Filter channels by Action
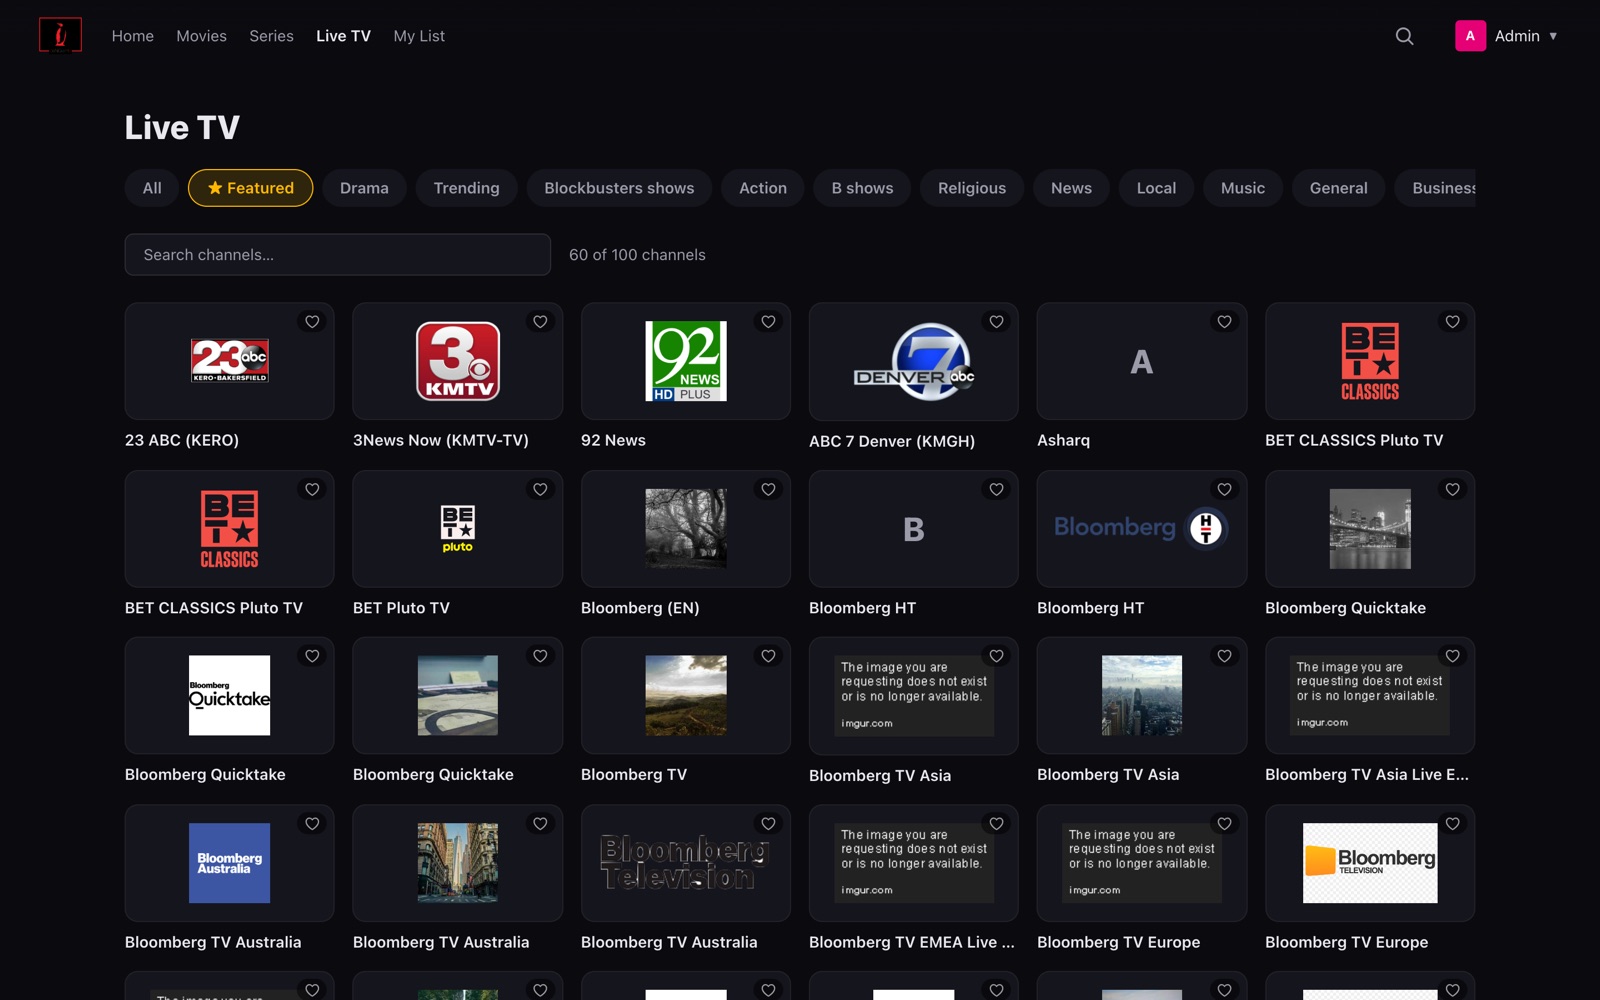The height and width of the screenshot is (1000, 1600). click(x=763, y=188)
